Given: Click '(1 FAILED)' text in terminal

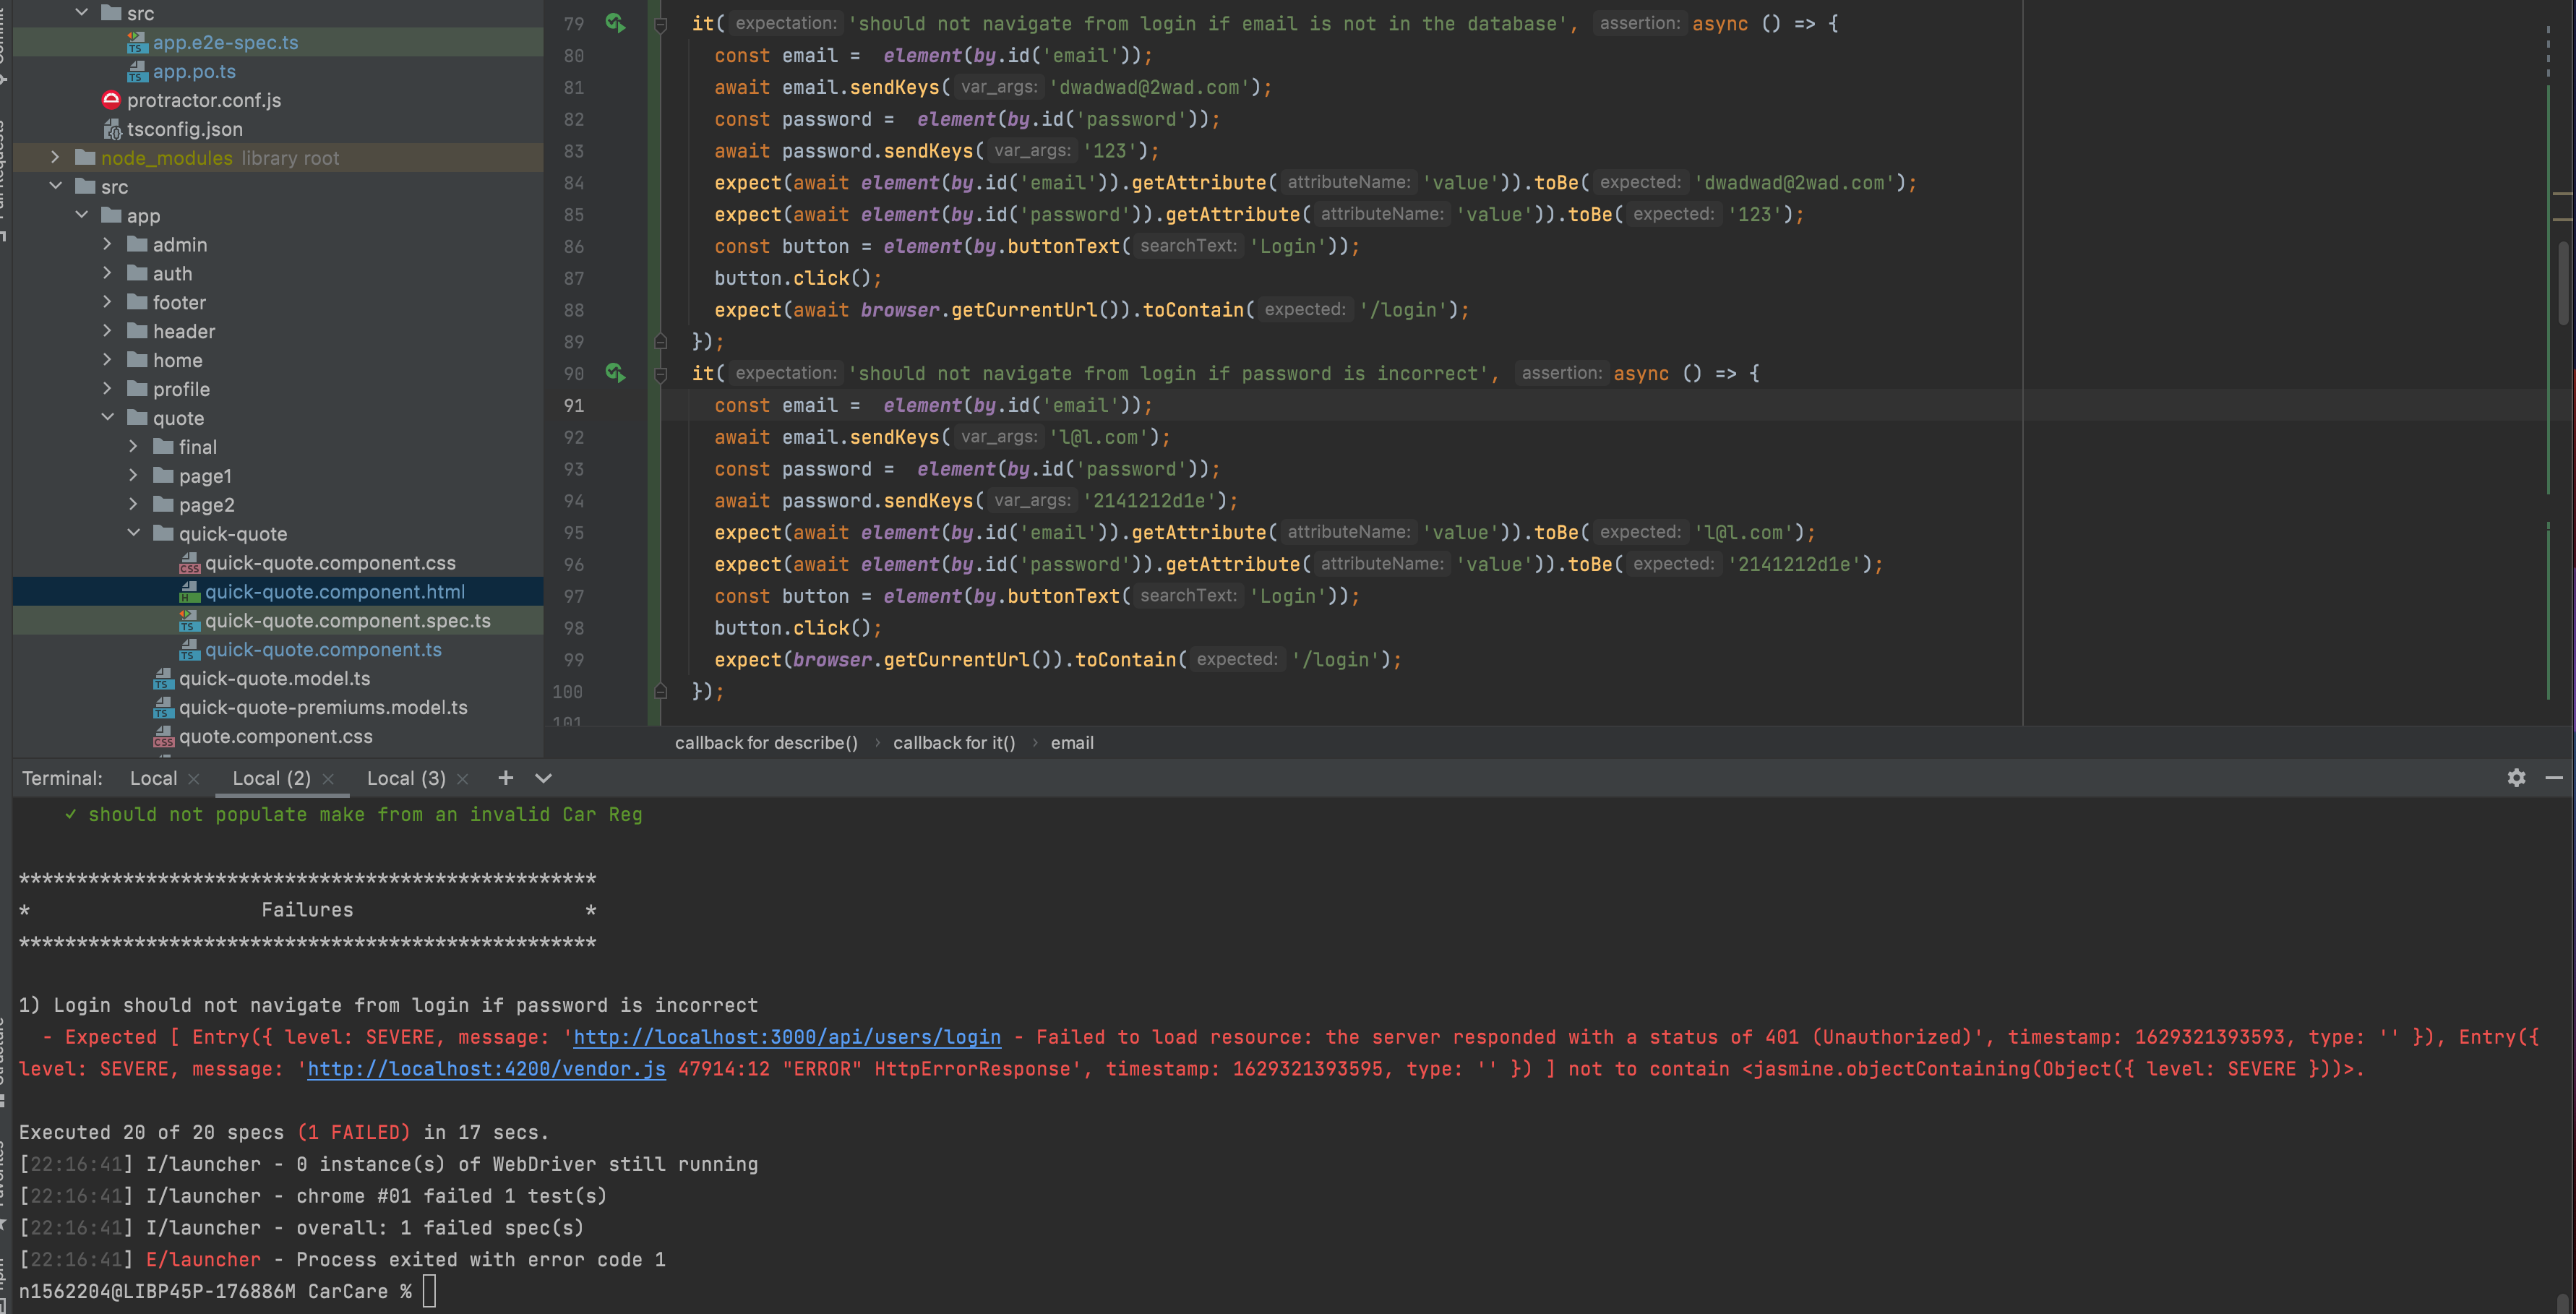Looking at the screenshot, I should point(354,1132).
